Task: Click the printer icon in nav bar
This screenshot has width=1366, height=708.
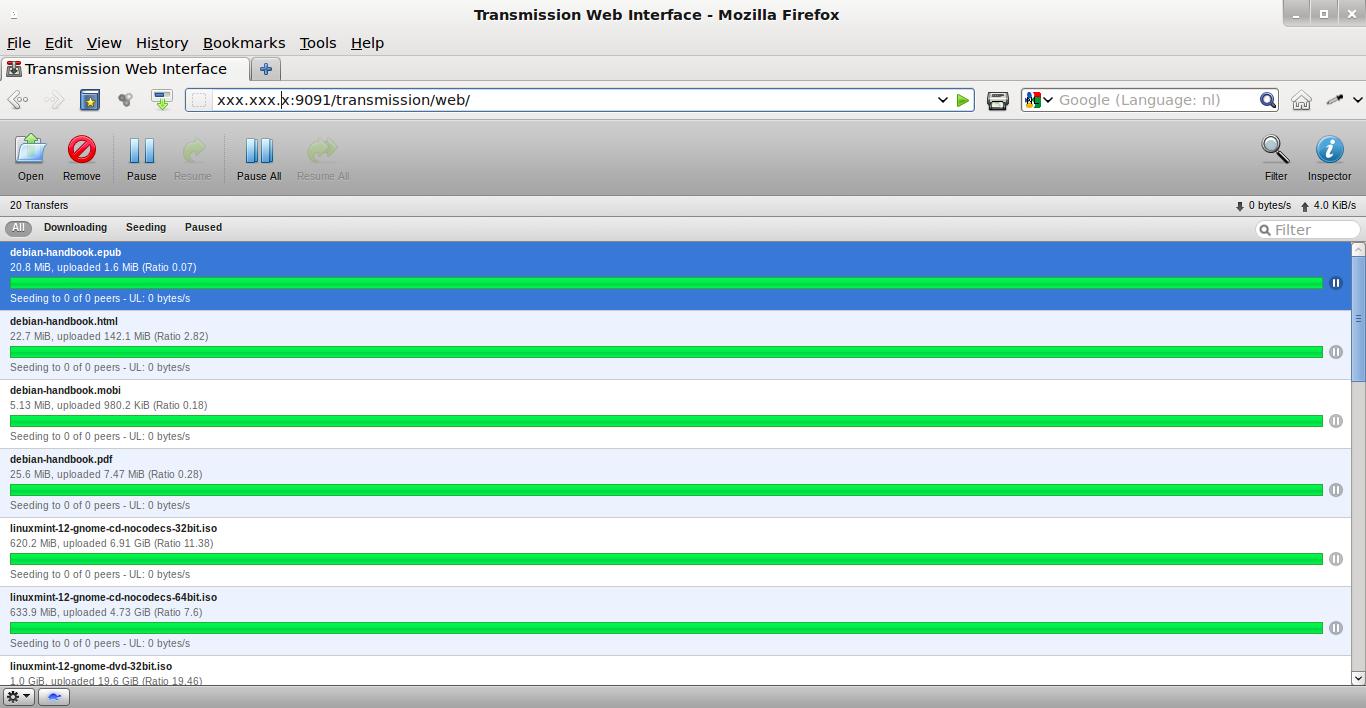Action: coord(997,100)
